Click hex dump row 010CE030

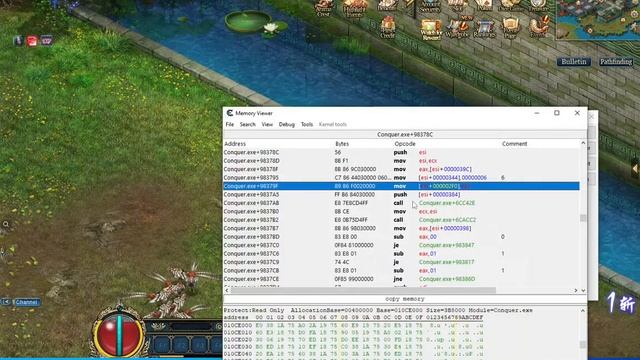tap(353, 347)
